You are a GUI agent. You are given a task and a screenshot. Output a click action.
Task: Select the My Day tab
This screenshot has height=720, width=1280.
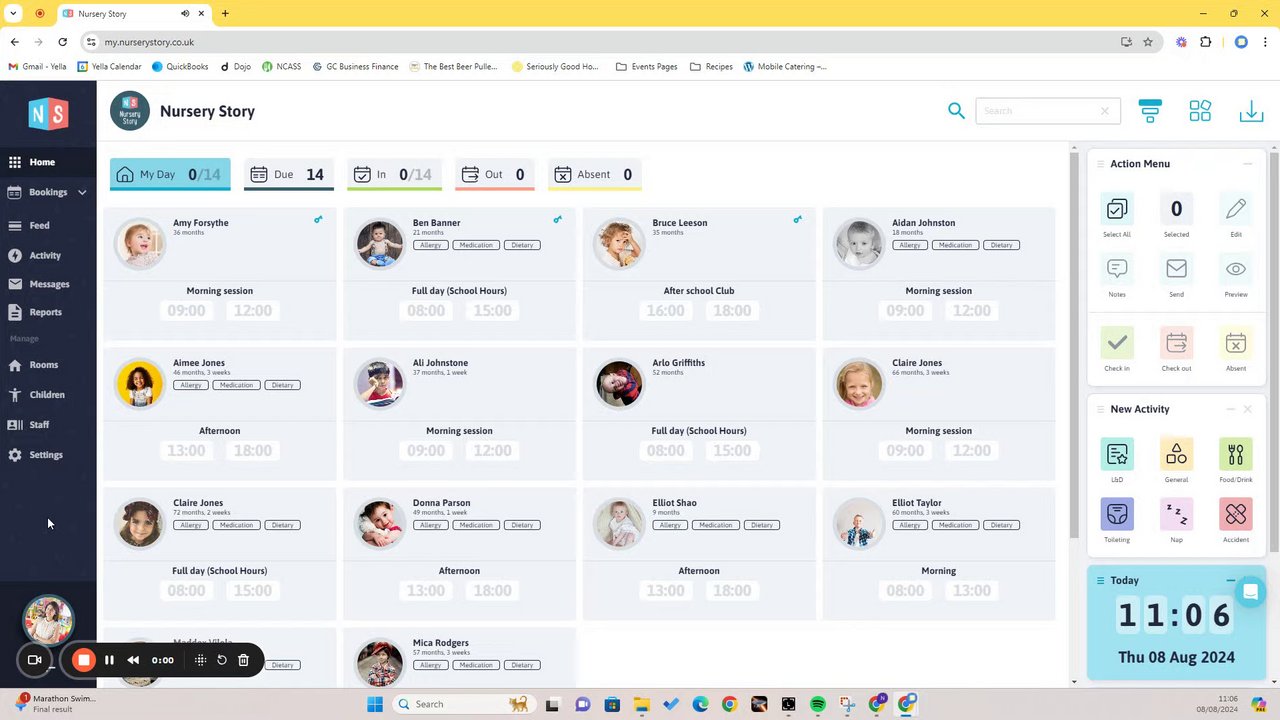click(x=170, y=174)
